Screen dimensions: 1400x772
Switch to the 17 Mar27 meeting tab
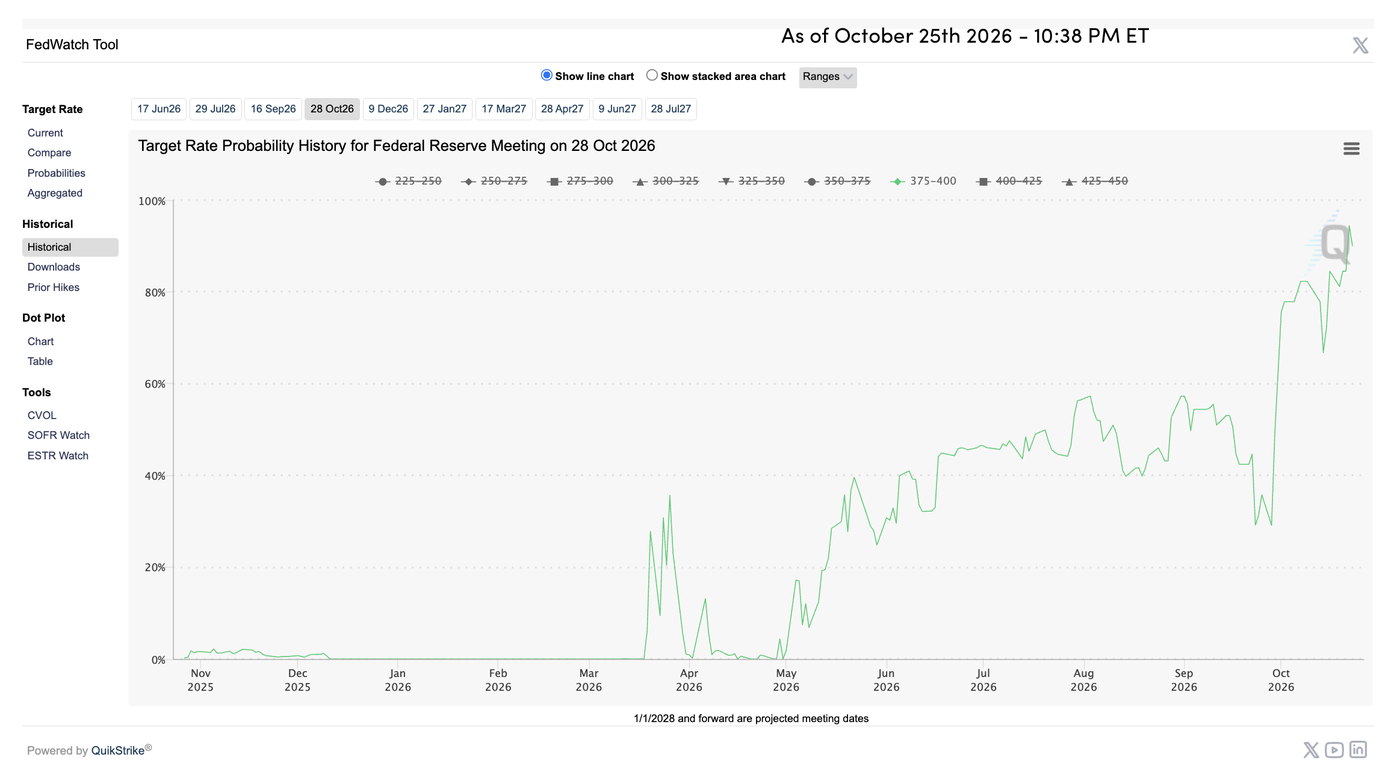[x=504, y=109]
